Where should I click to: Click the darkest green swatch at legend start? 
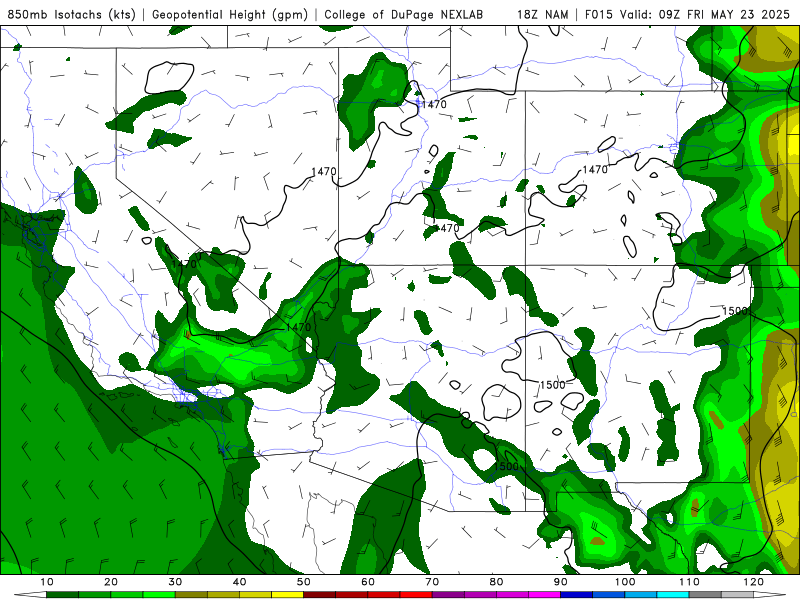pos(62,595)
